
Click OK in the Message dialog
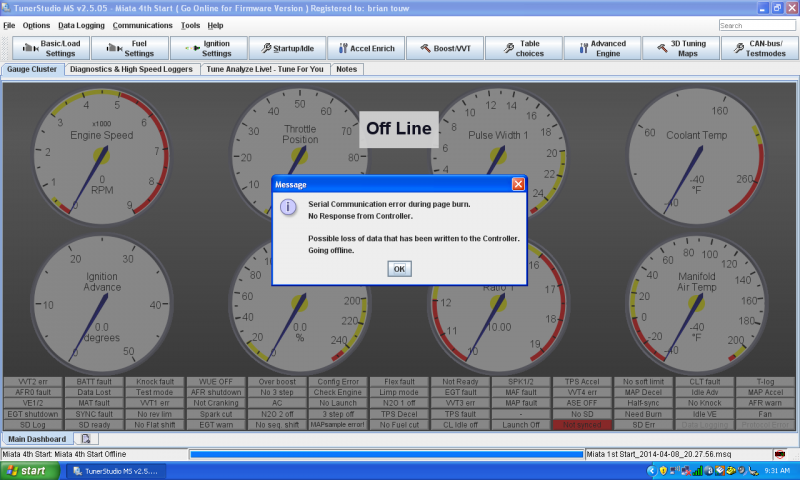click(399, 269)
